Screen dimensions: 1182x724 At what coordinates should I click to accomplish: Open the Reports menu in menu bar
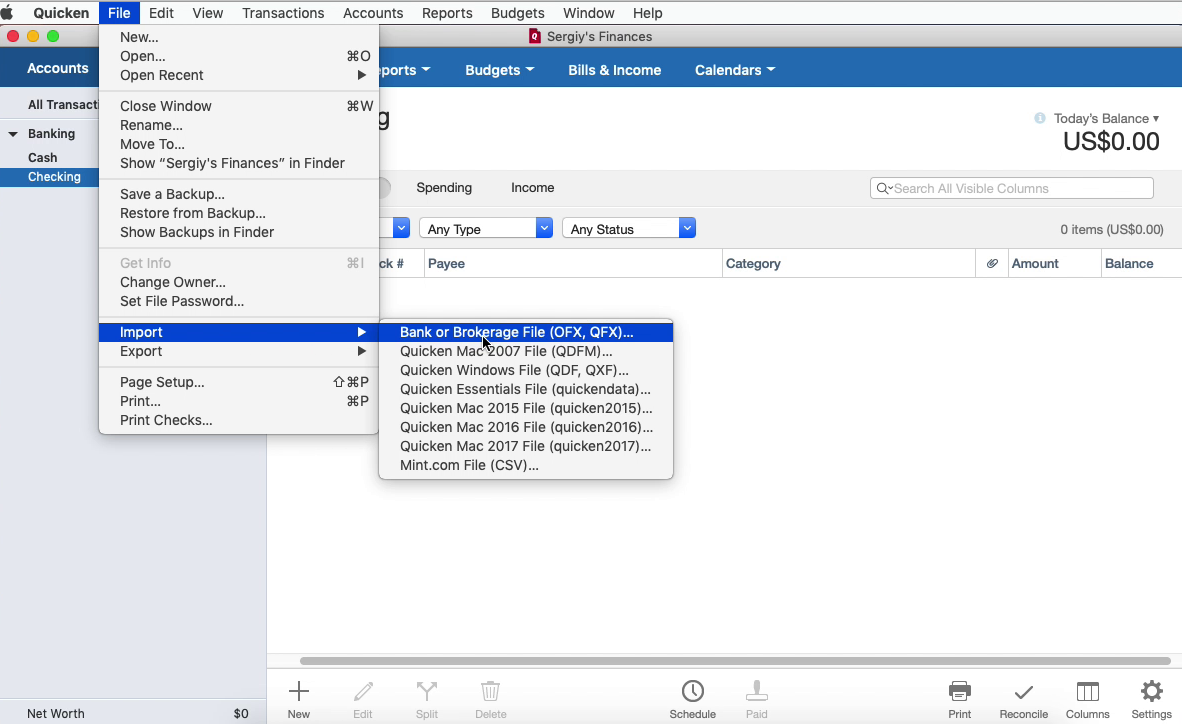tap(447, 13)
